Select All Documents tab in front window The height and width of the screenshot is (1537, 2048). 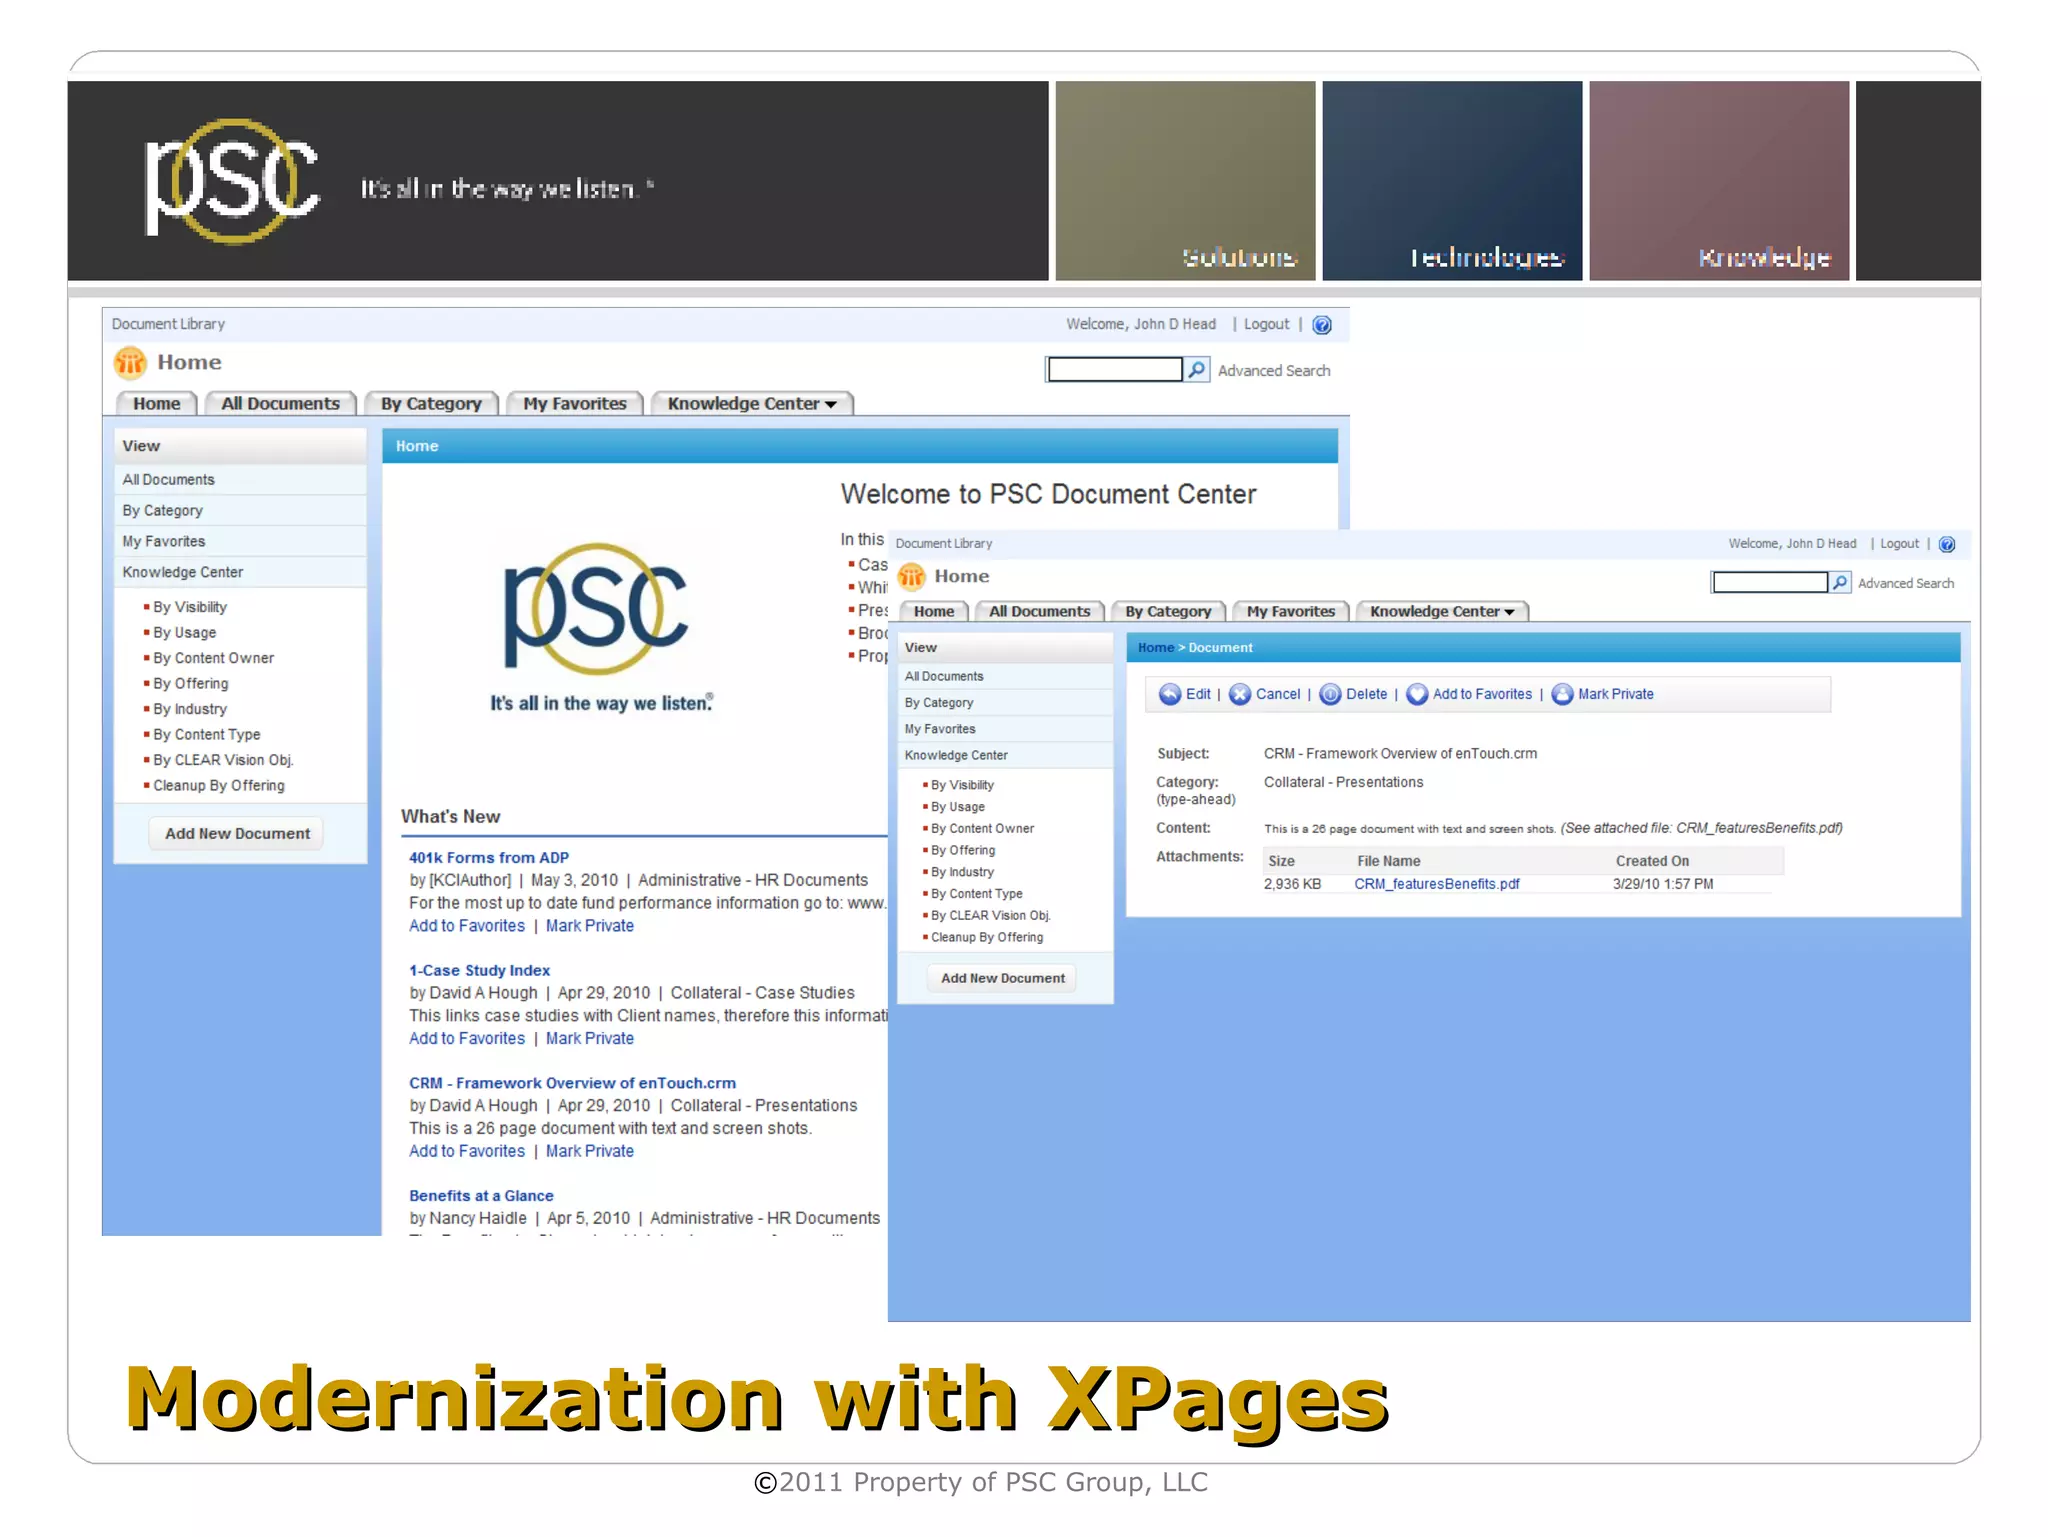click(x=1040, y=612)
